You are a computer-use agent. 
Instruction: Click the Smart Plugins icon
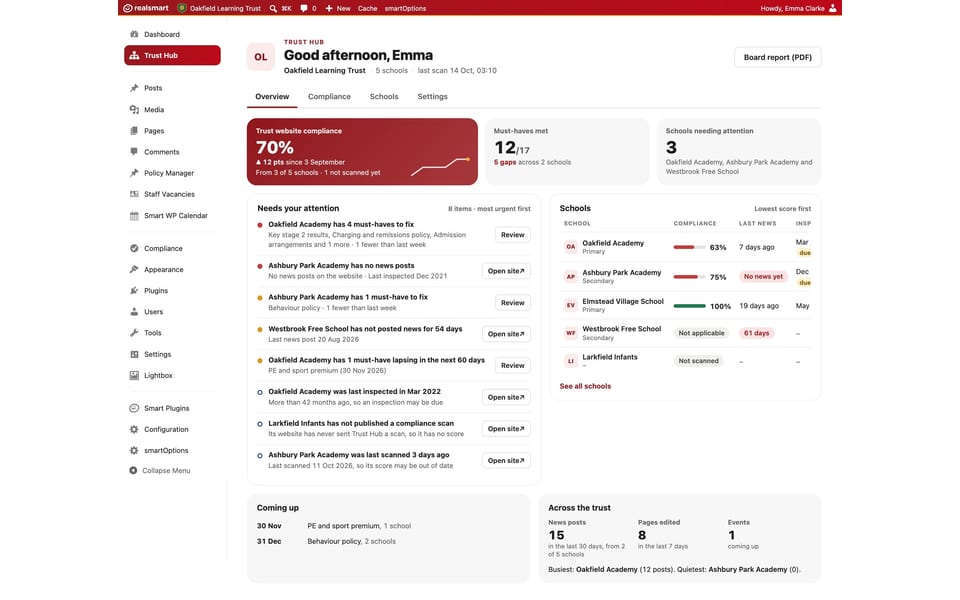134,408
